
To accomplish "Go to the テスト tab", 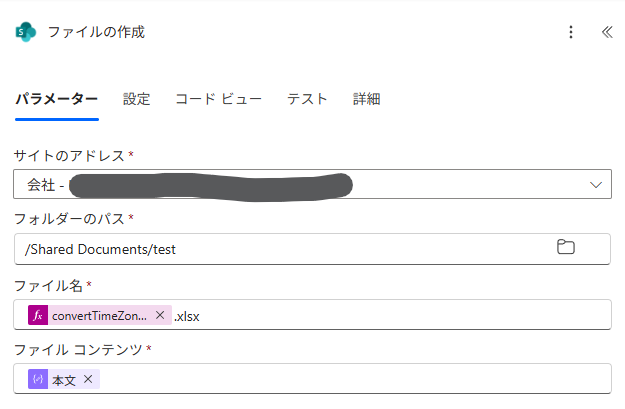I will 307,99.
